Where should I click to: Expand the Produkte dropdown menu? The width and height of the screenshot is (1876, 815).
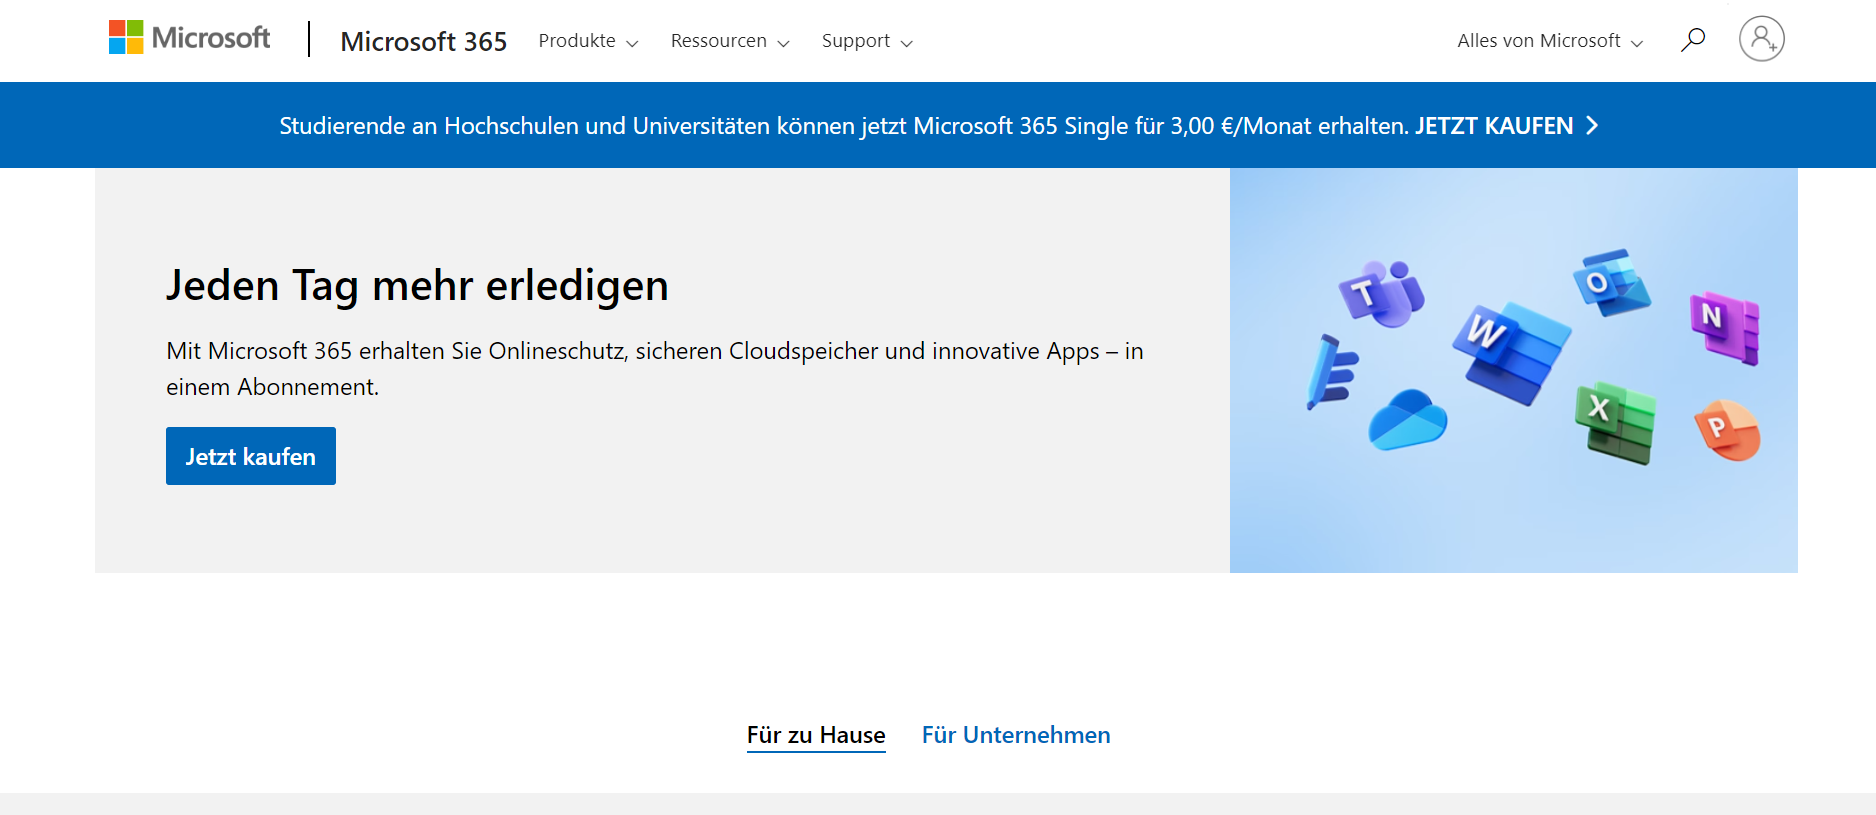[588, 41]
